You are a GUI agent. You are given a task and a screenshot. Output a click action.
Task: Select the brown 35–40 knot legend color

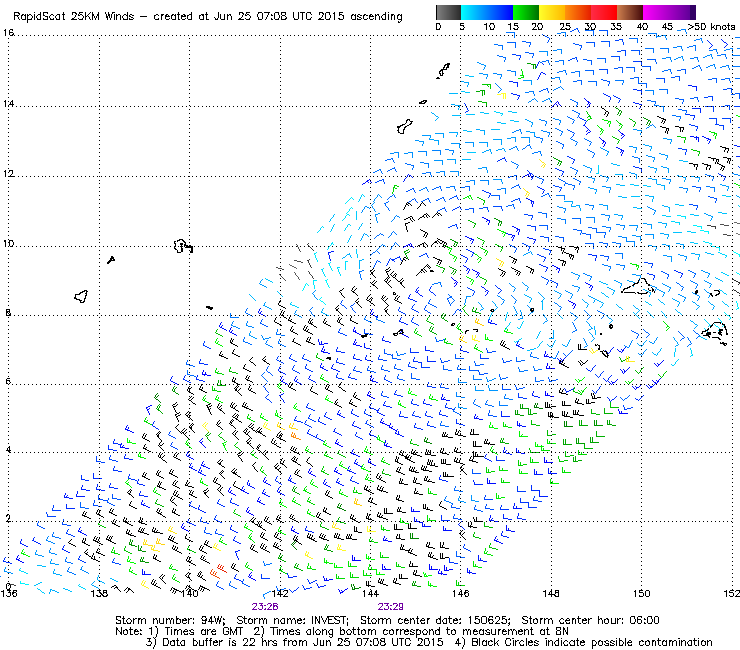tap(630, 12)
